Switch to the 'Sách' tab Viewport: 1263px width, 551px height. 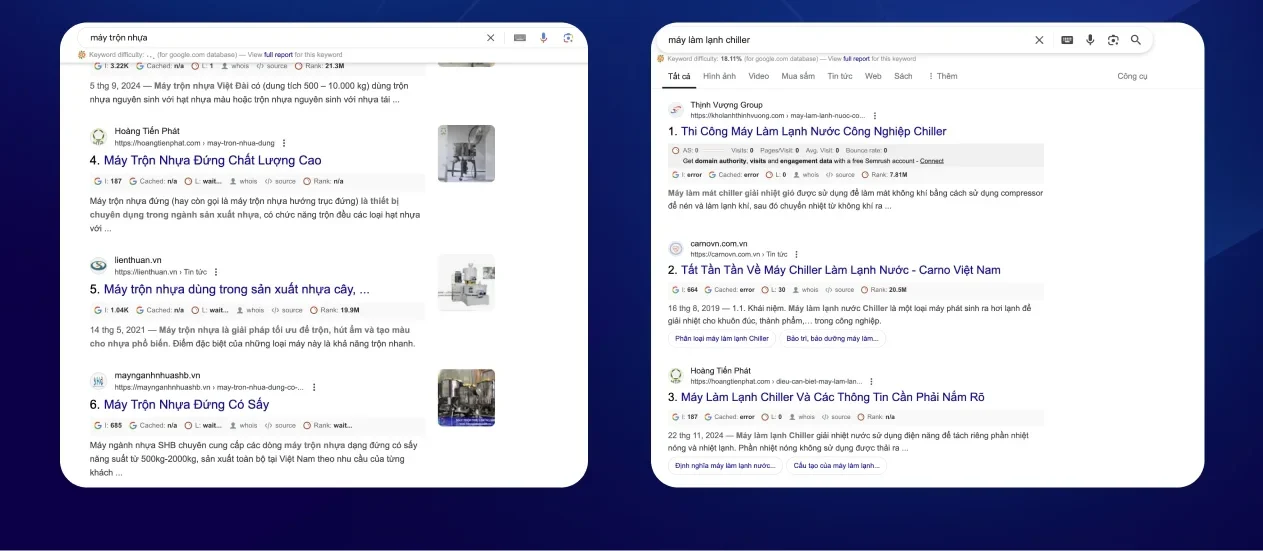tap(903, 76)
